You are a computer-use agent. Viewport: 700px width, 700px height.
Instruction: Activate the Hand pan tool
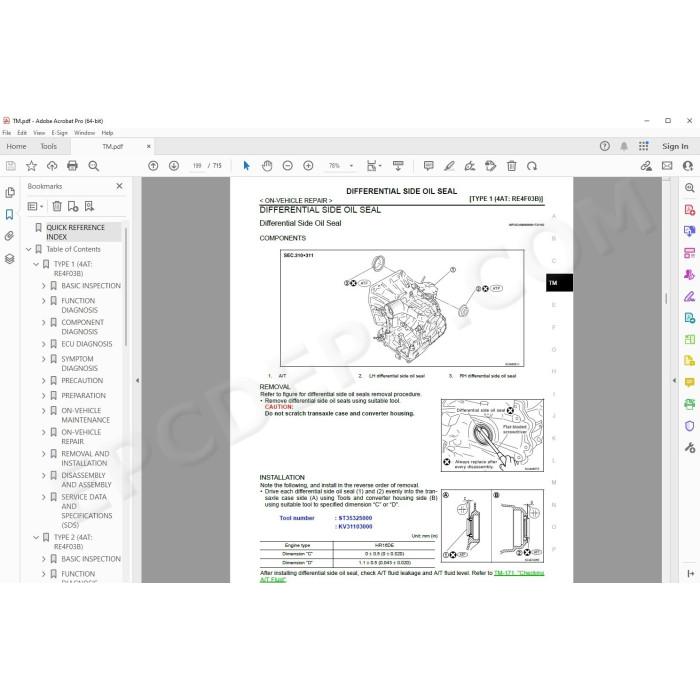(x=267, y=166)
